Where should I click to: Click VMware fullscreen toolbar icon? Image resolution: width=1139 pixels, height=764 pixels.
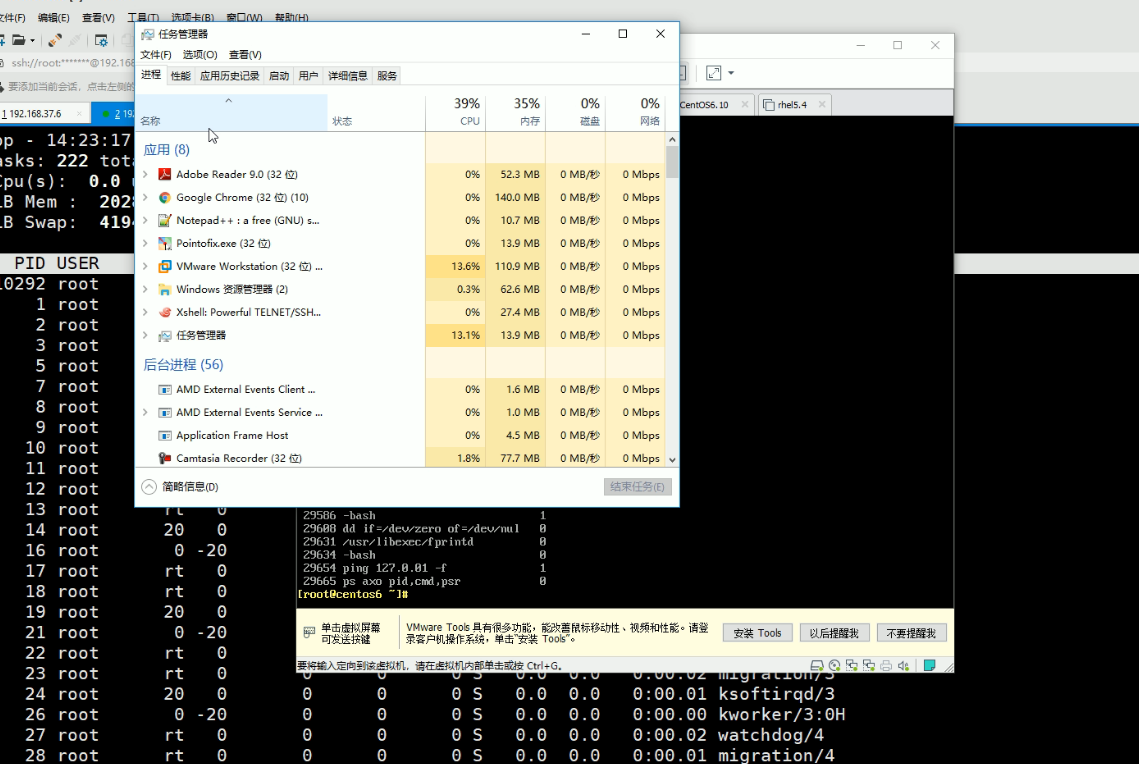click(x=713, y=73)
